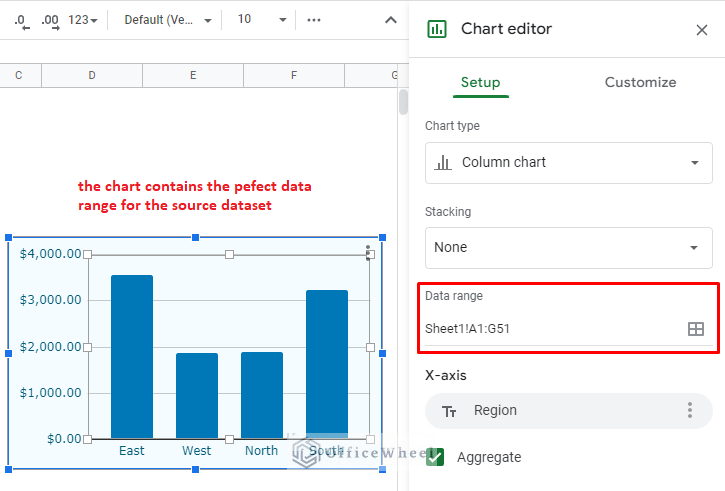Viewport: 725px width, 491px height.
Task: Click the West axis label
Action: (x=197, y=451)
